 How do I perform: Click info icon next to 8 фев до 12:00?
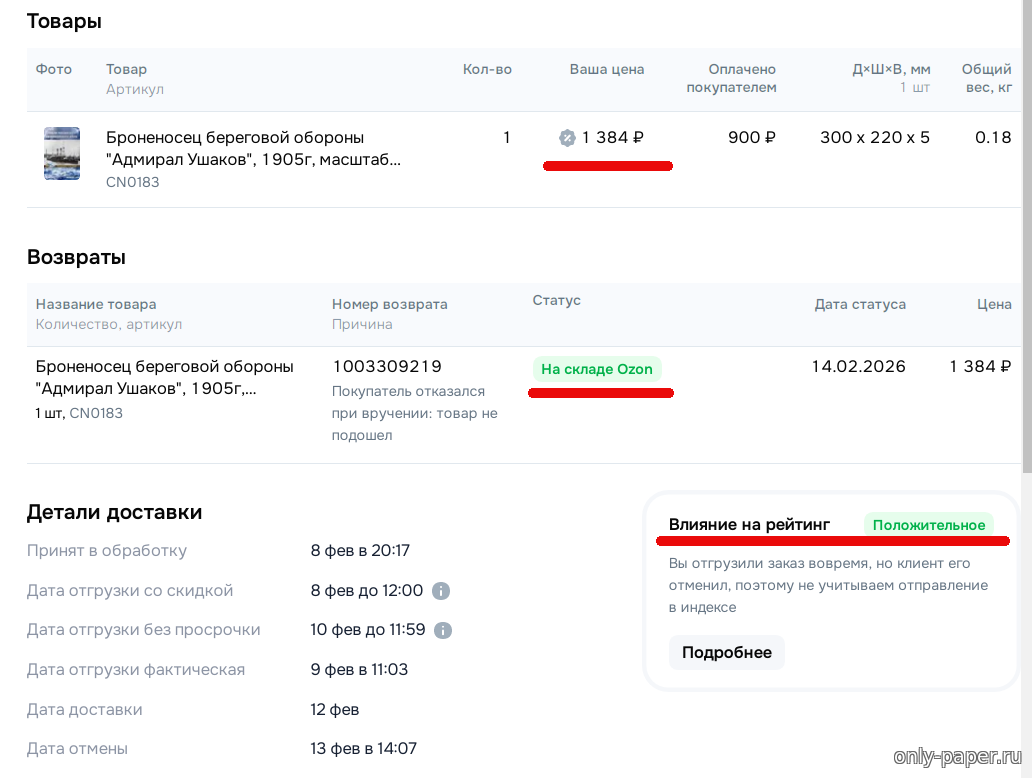pyautogui.click(x=441, y=591)
